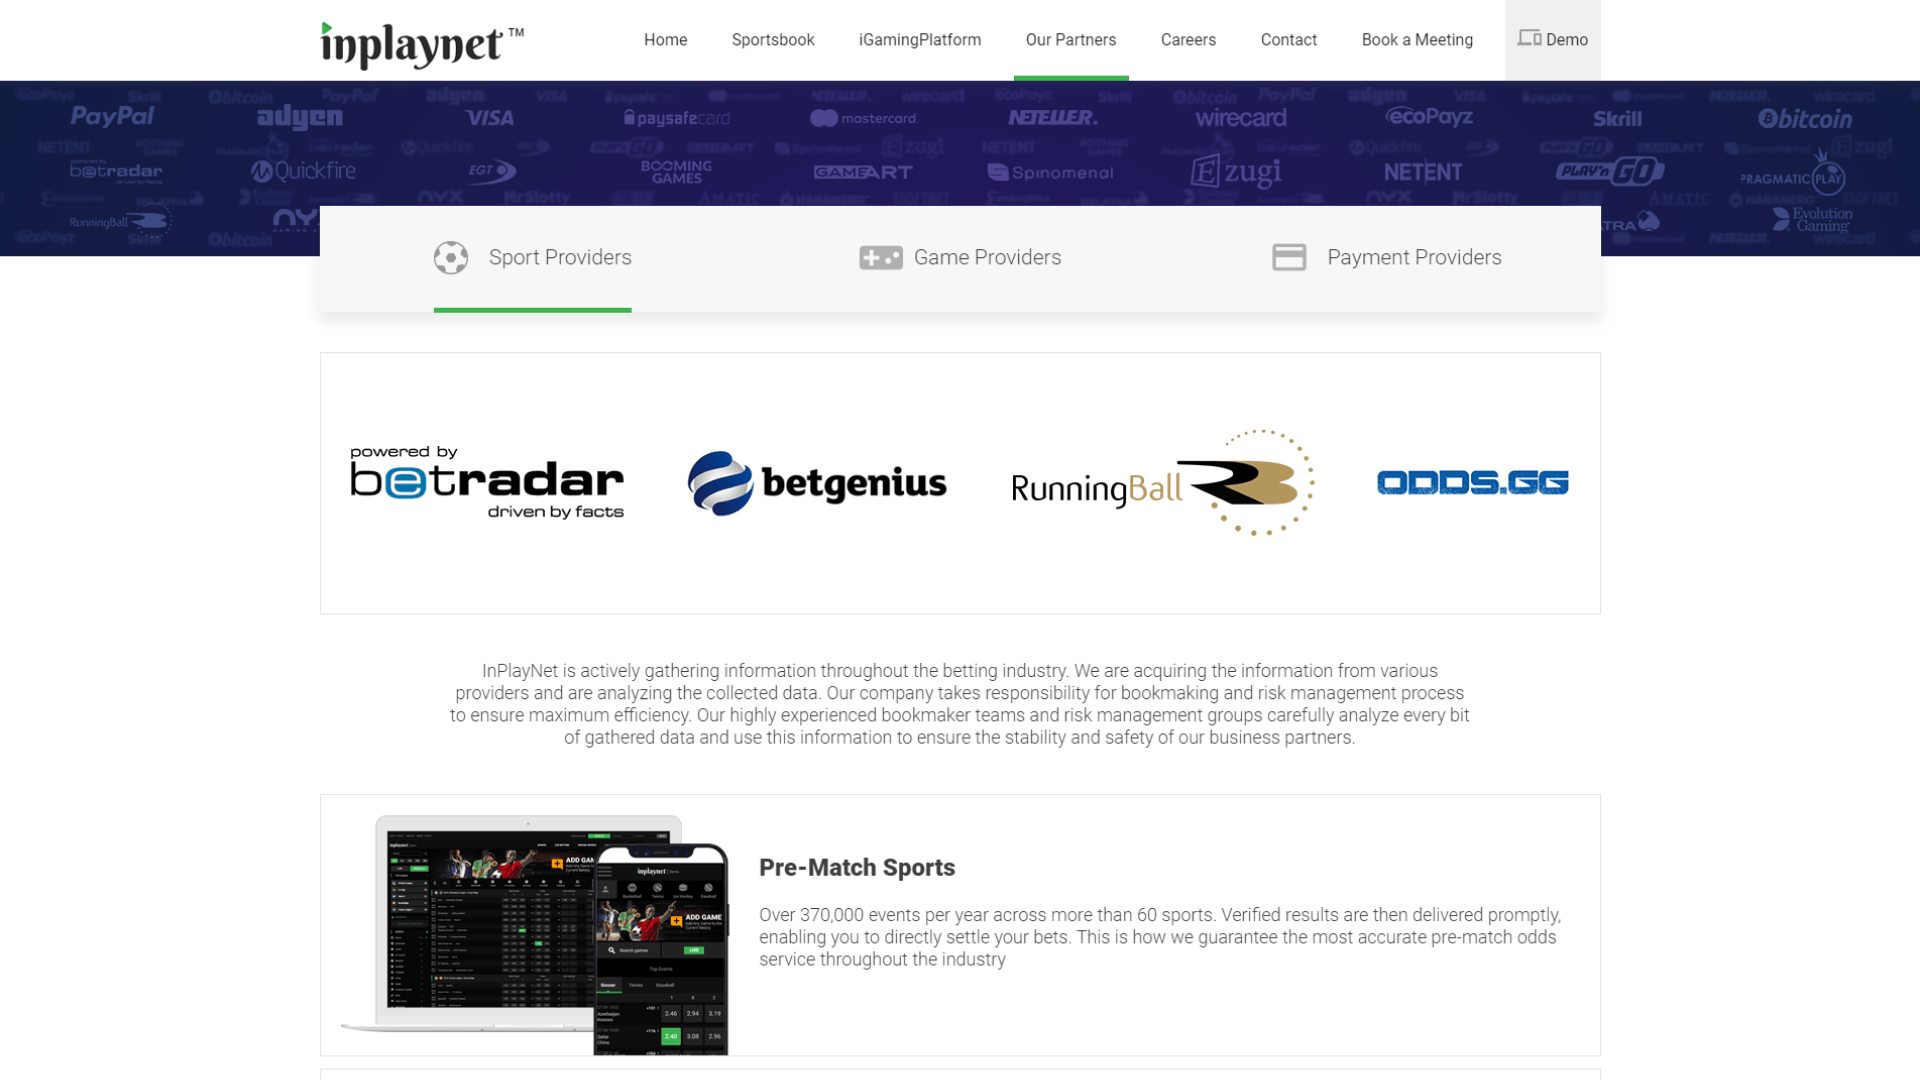Image resolution: width=1920 pixels, height=1080 pixels.
Task: Click the bright NETENT logo in banner
Action: [1423, 172]
